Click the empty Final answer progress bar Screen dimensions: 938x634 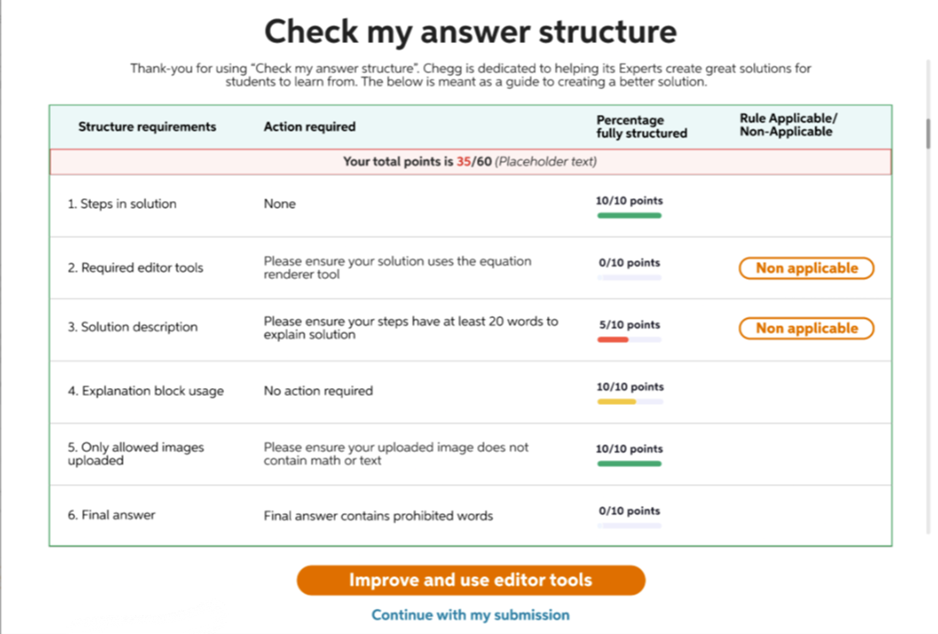628,523
